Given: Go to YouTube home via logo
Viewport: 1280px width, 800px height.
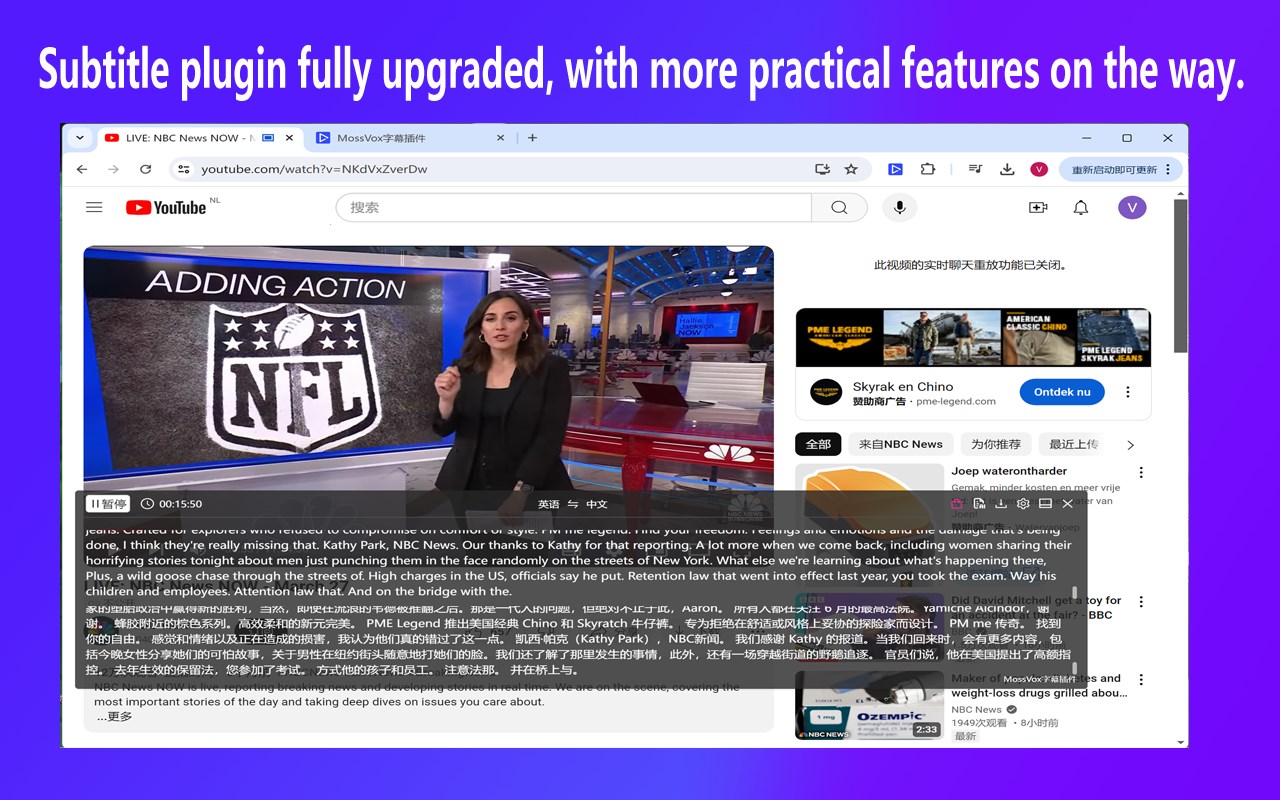Looking at the screenshot, I should click(166, 207).
